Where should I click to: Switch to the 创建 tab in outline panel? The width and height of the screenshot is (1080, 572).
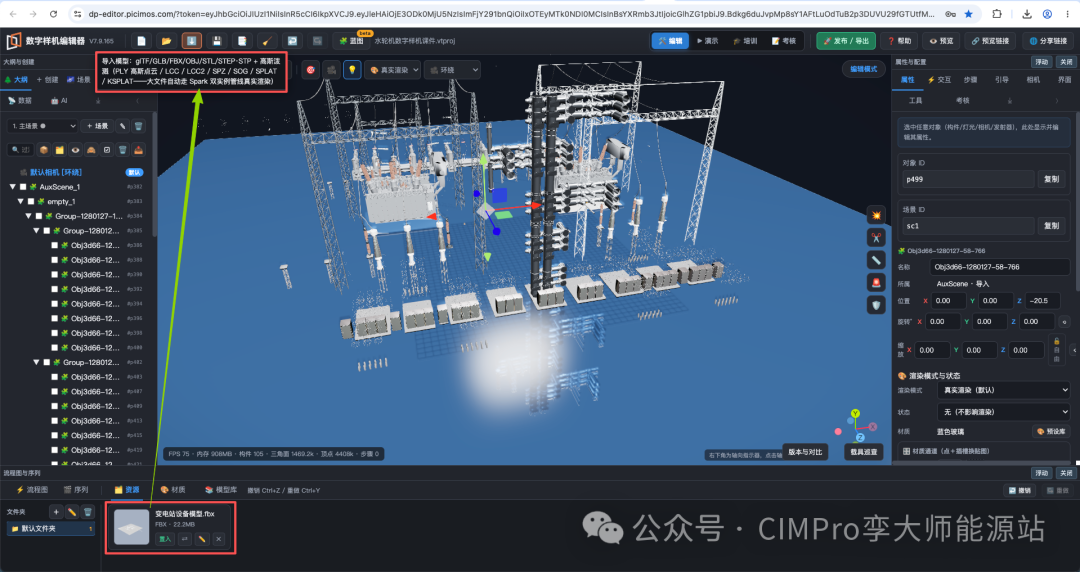48,80
